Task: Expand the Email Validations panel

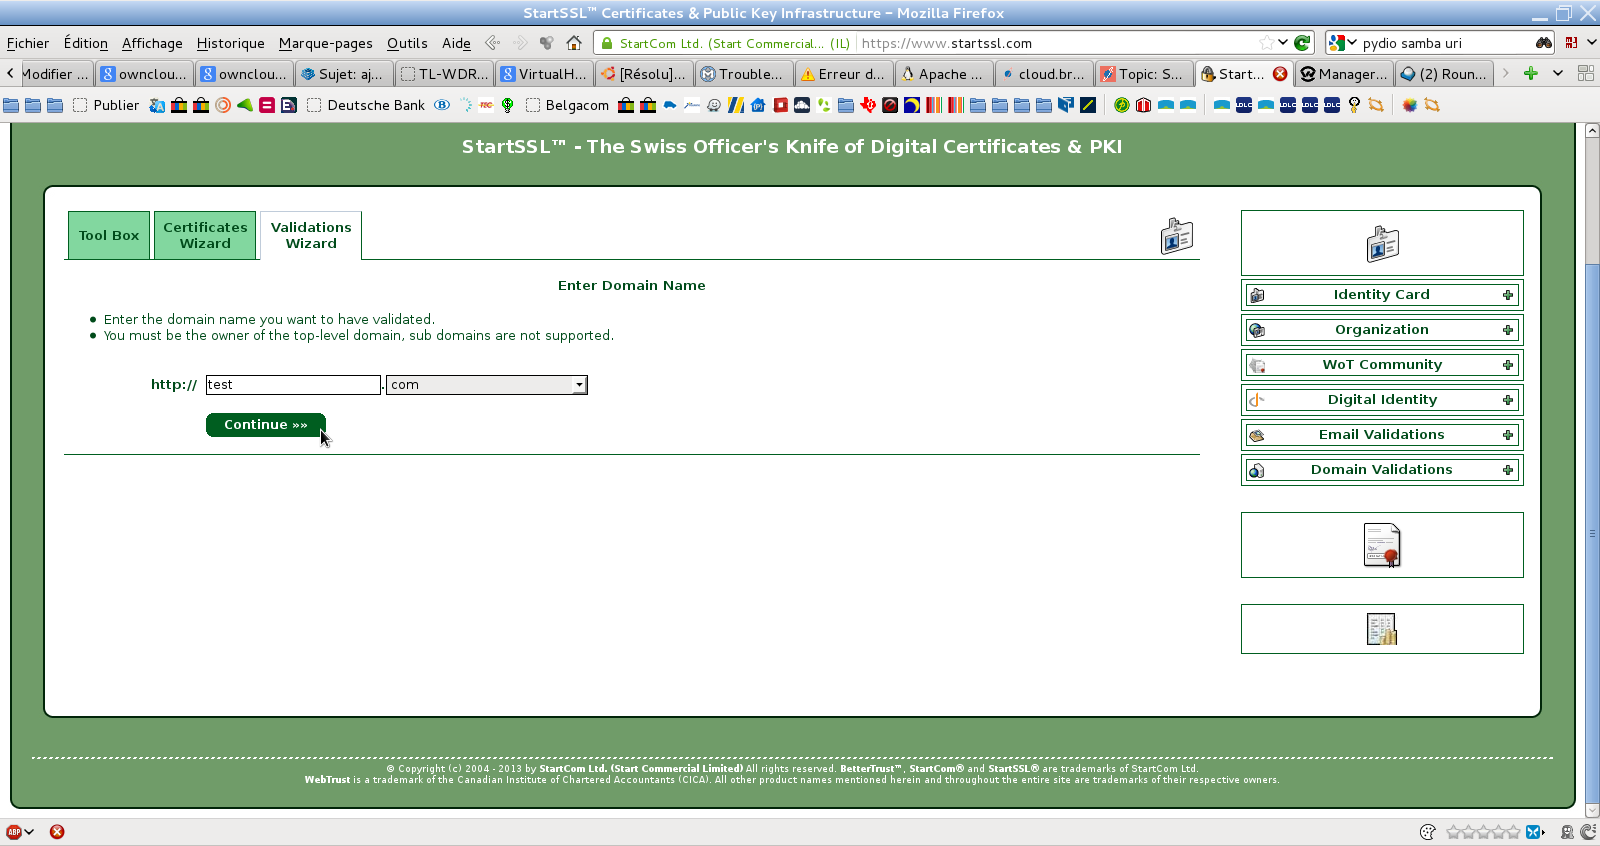Action: (x=1382, y=435)
